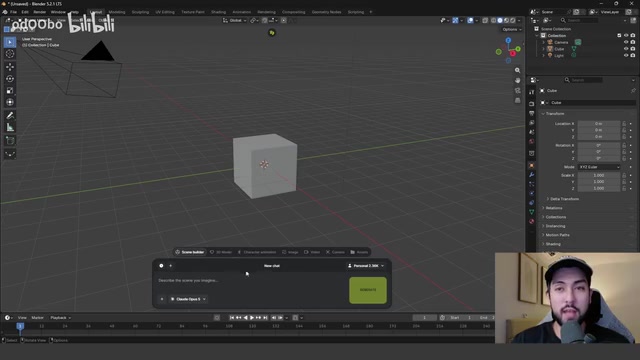Open the Playback dropdown in timeline

[x=60, y=318]
